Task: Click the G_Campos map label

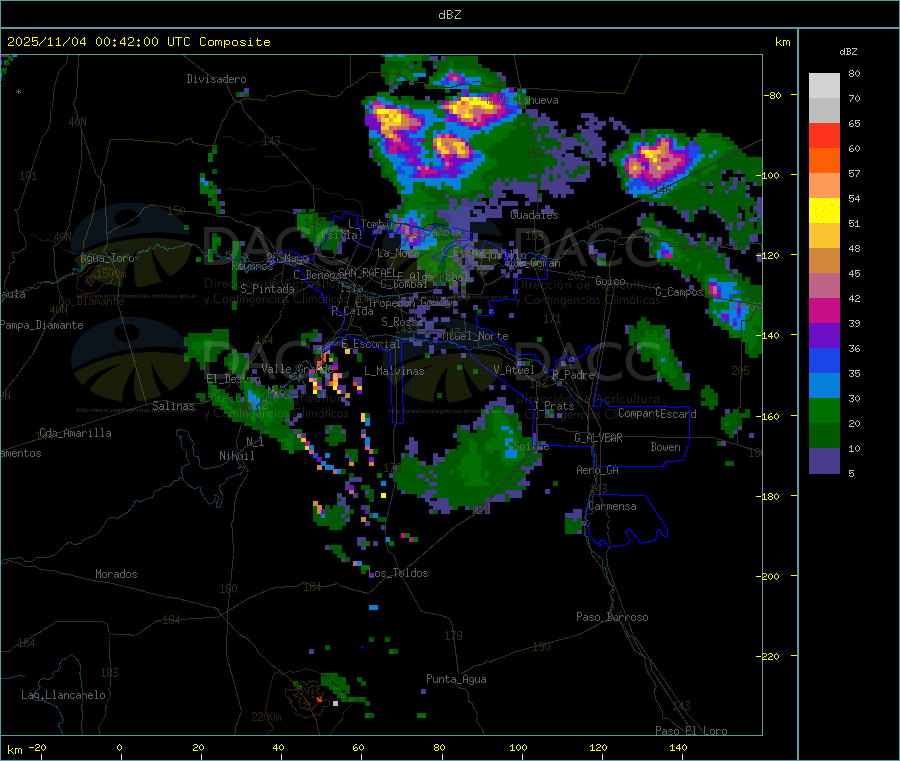Action: [x=679, y=292]
